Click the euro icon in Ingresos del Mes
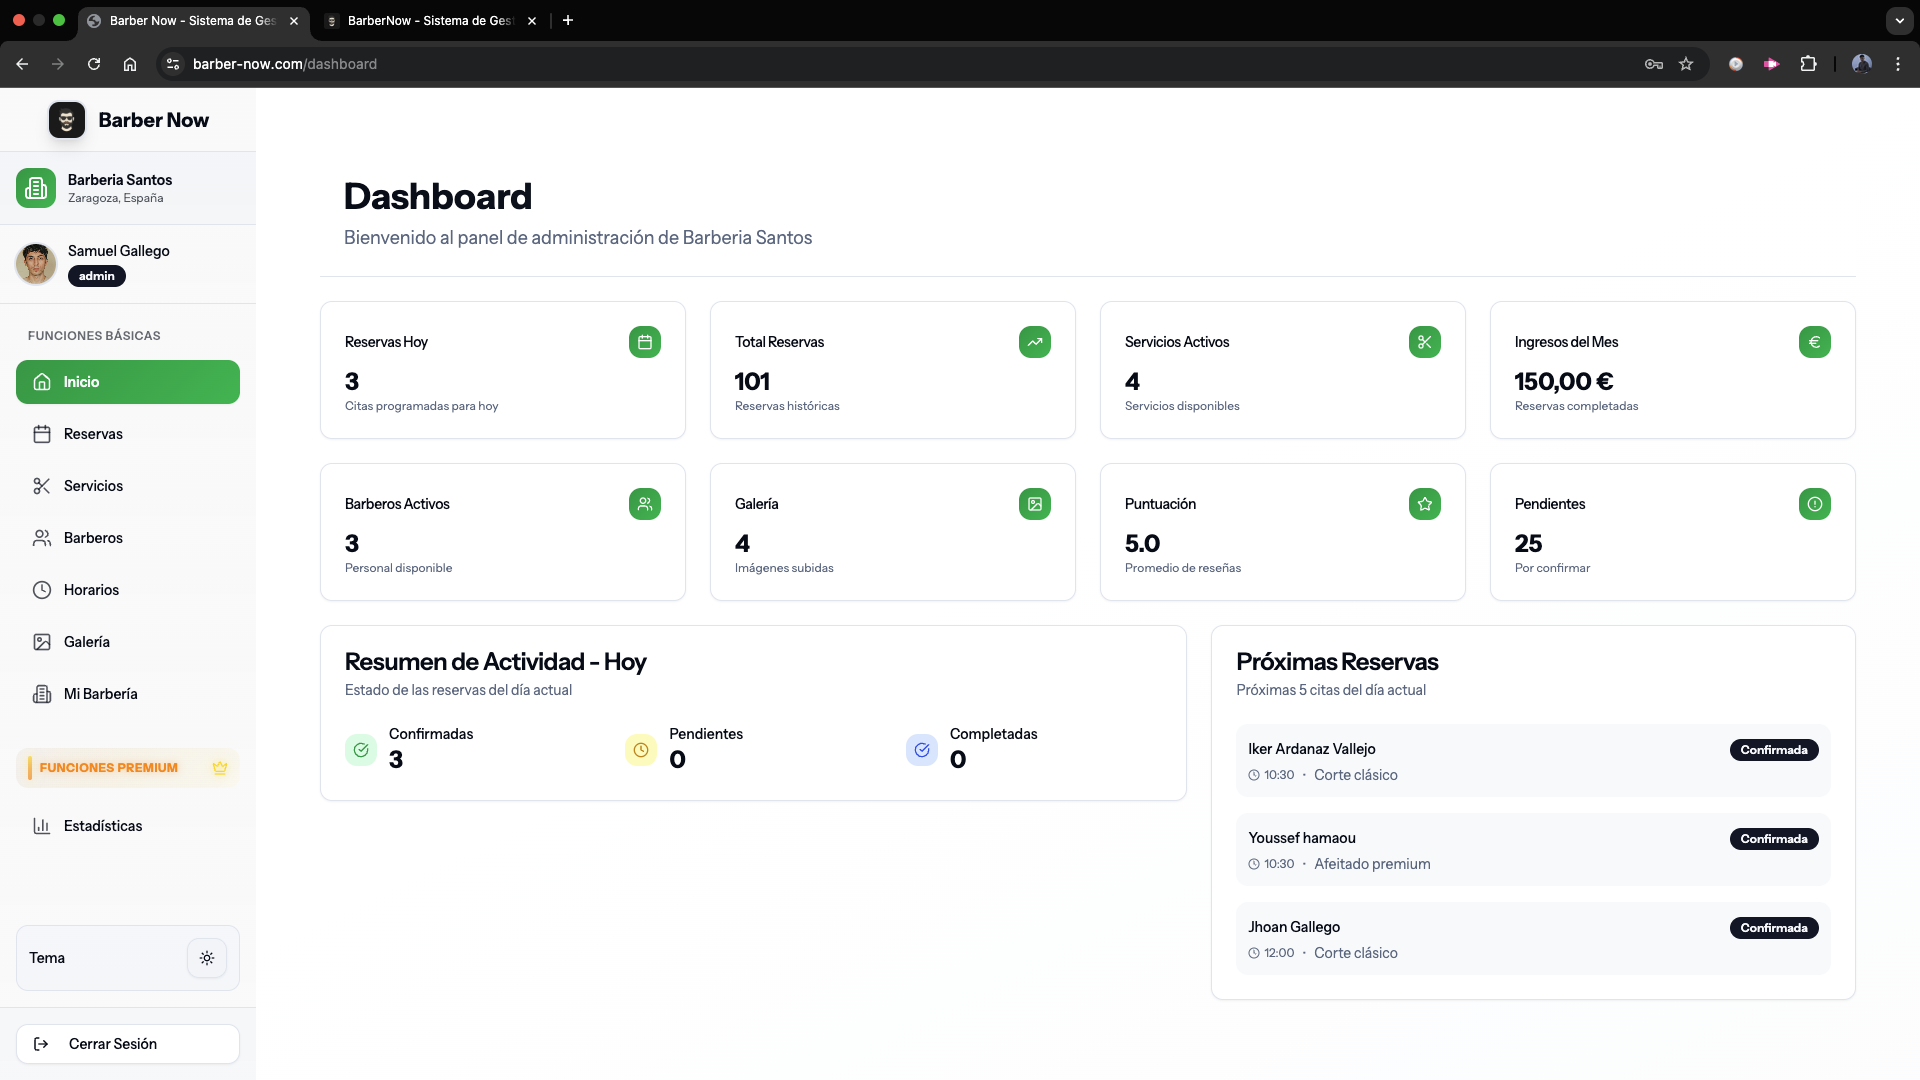This screenshot has width=1920, height=1080. coord(1814,342)
